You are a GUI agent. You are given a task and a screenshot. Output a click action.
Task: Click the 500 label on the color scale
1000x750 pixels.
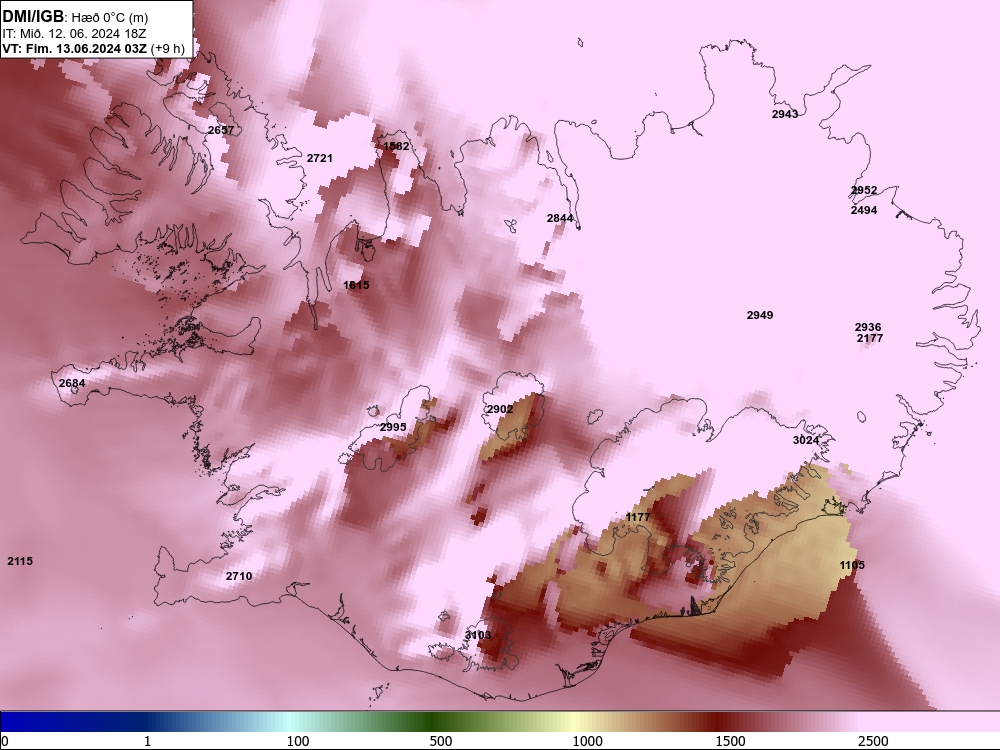pos(441,741)
